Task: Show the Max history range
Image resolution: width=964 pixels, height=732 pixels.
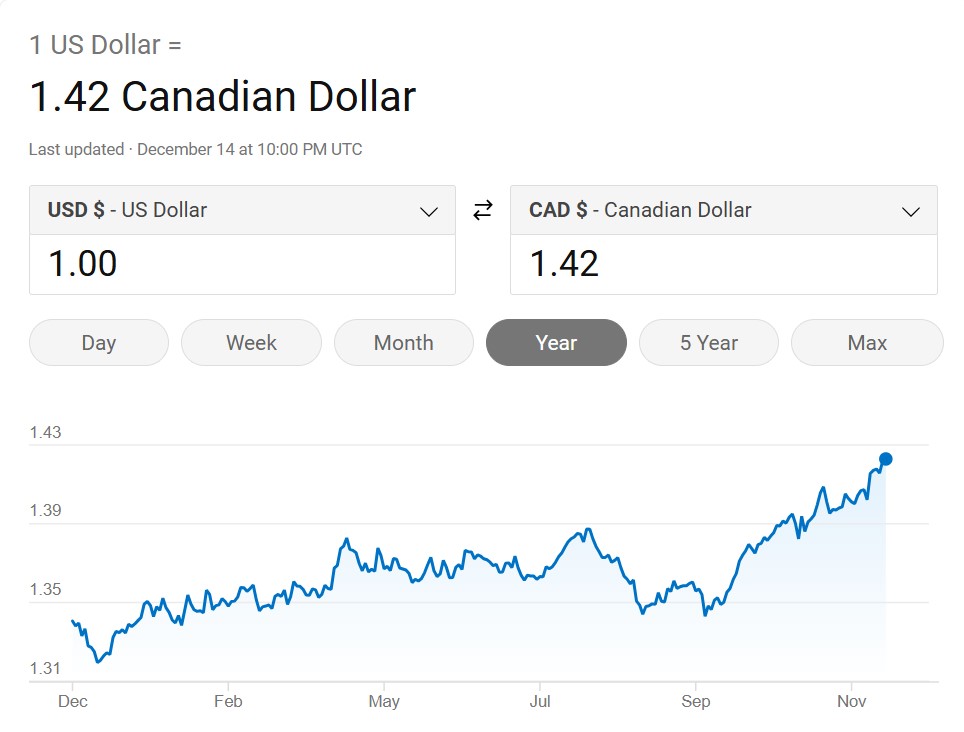Action: click(866, 343)
